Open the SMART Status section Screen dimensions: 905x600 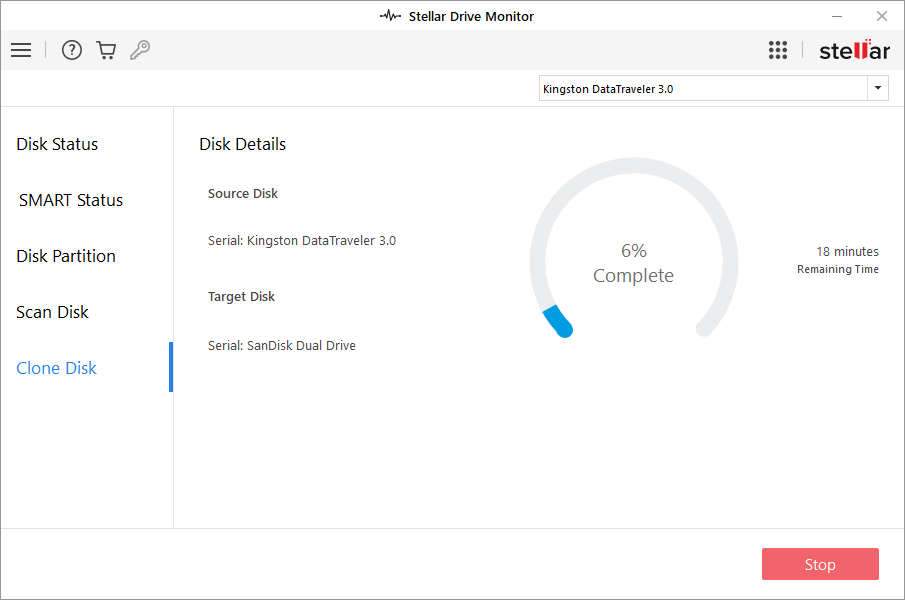[71, 200]
